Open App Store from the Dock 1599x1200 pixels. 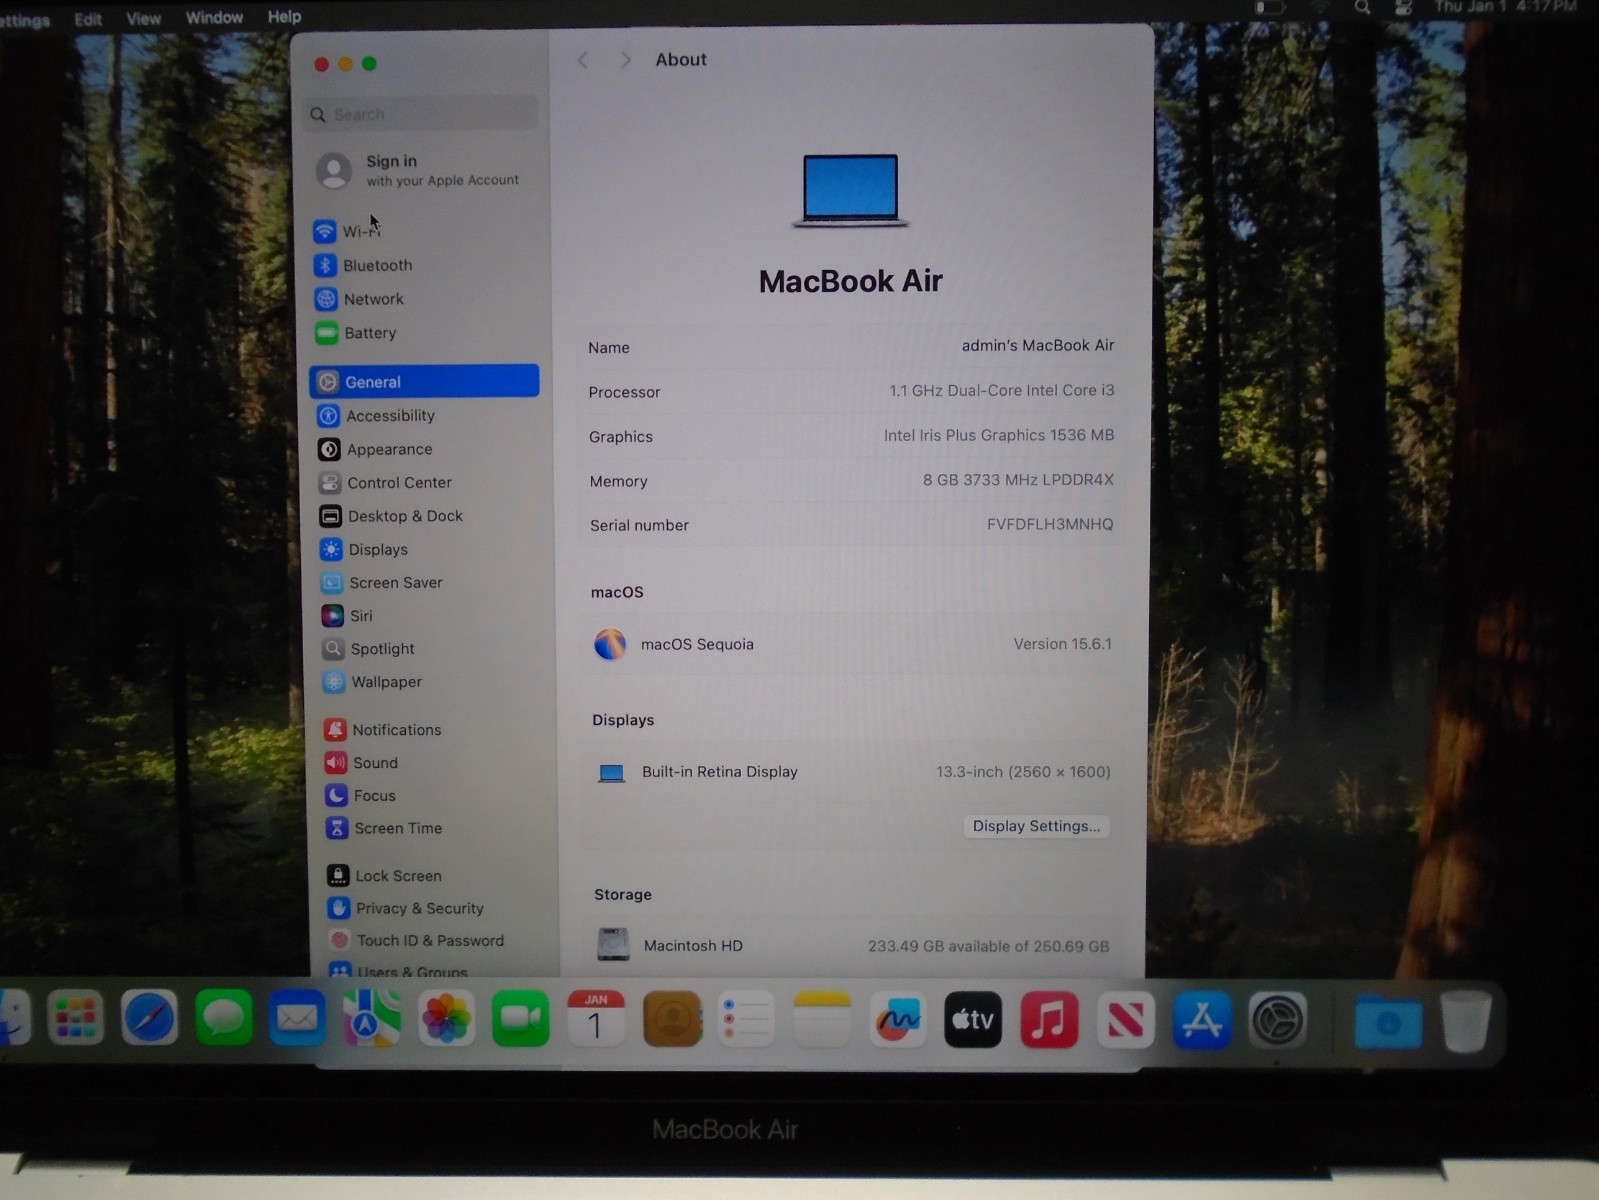click(x=1202, y=1020)
